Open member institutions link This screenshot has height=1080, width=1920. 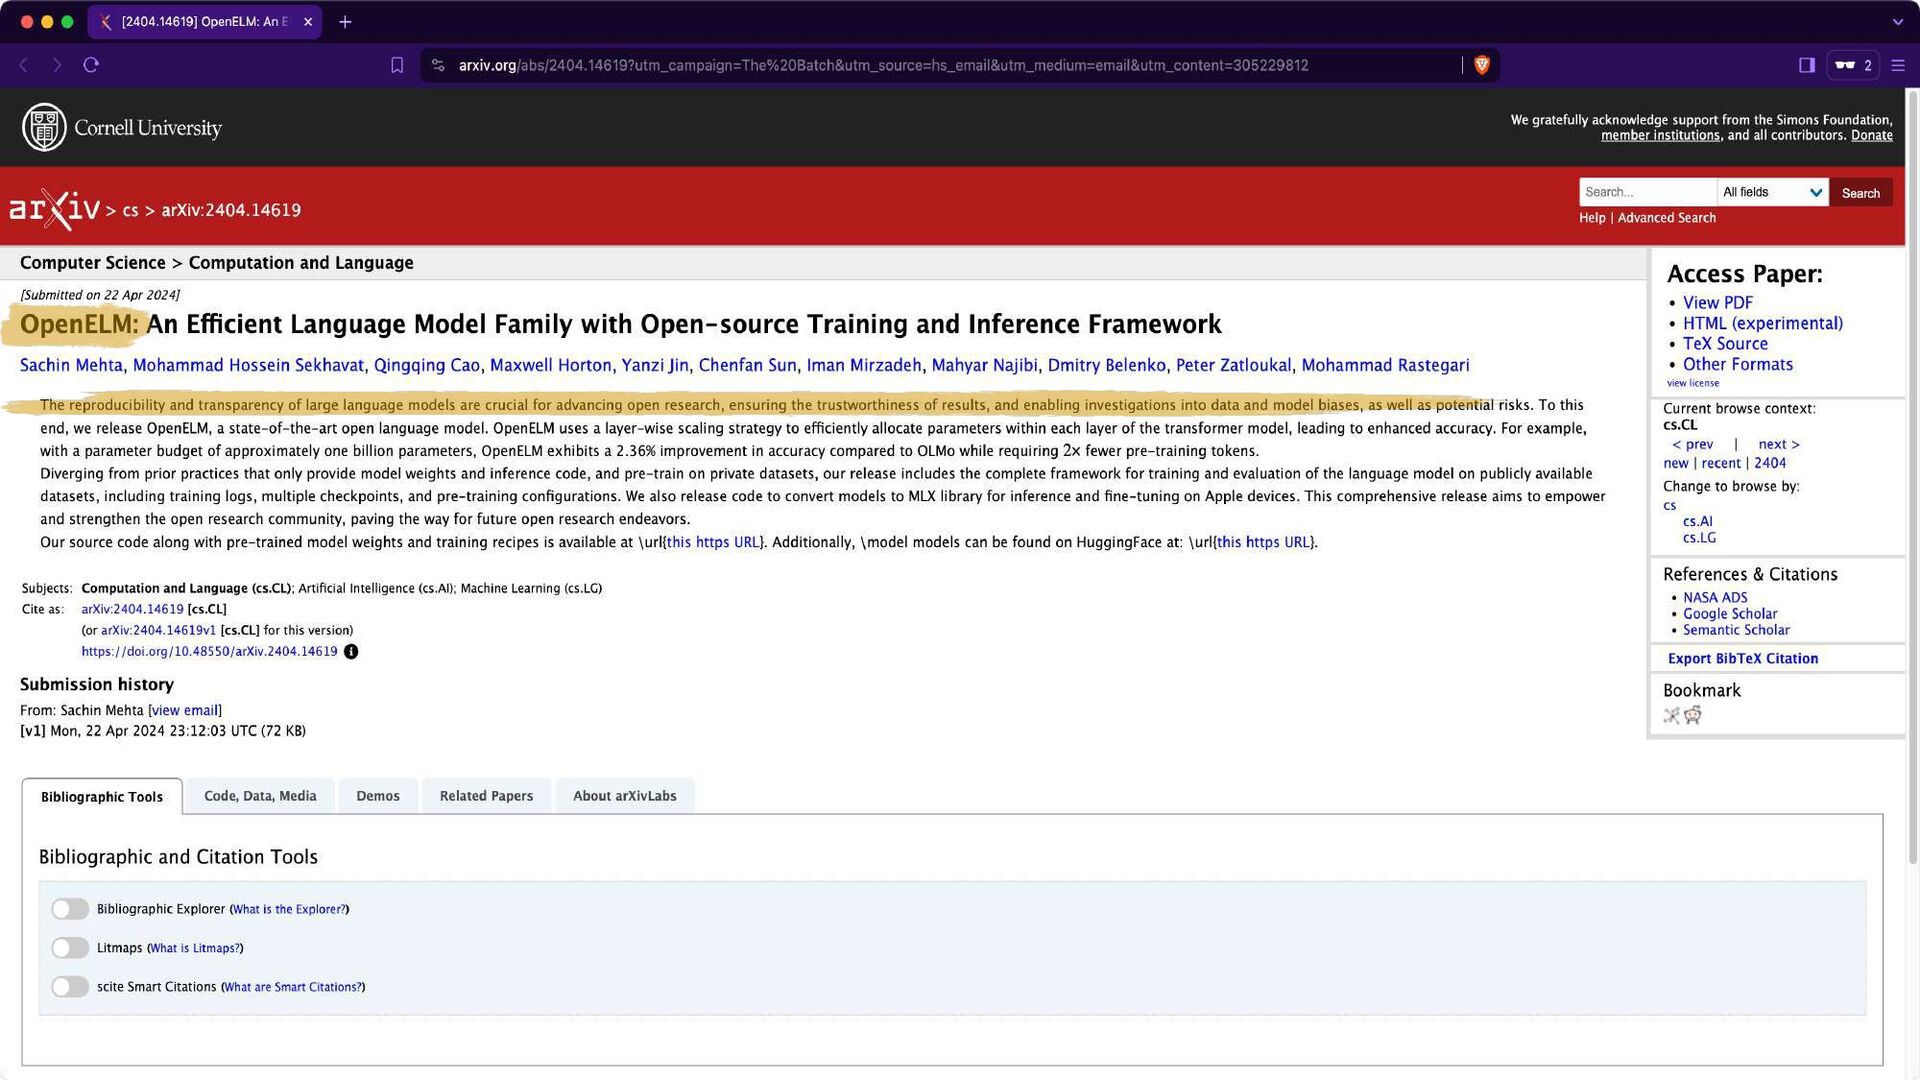(1660, 136)
